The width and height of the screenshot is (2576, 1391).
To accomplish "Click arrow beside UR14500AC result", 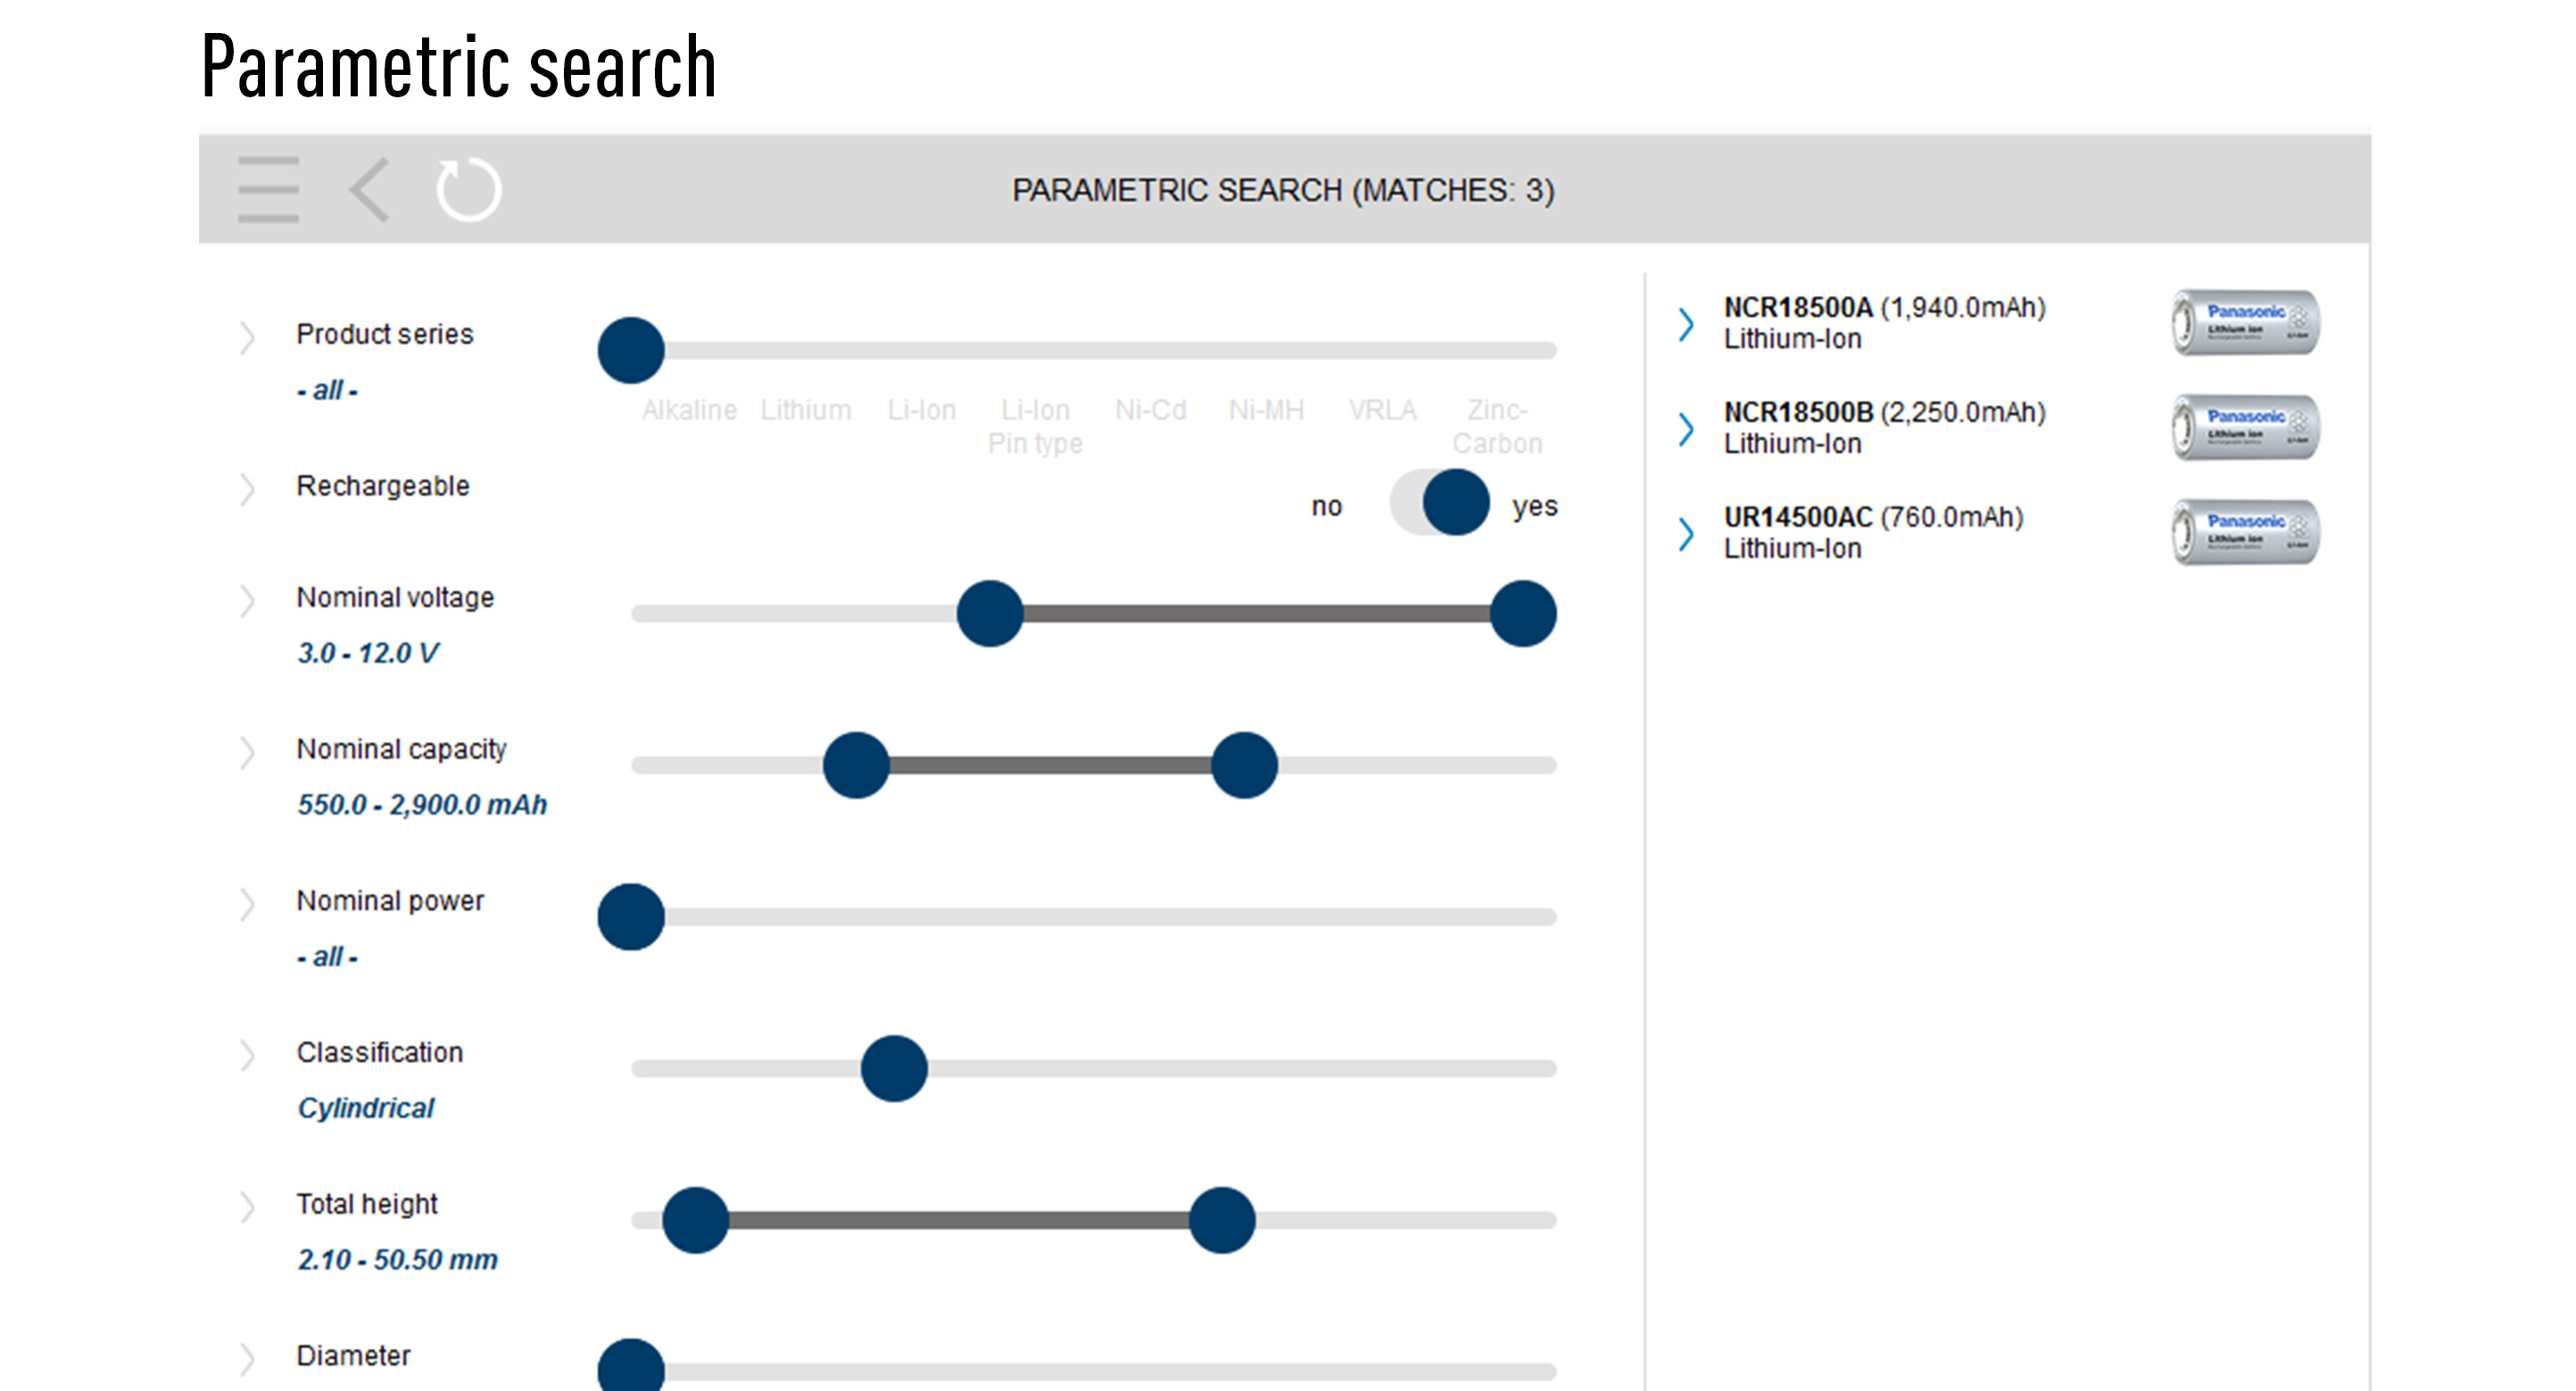I will (x=1686, y=534).
